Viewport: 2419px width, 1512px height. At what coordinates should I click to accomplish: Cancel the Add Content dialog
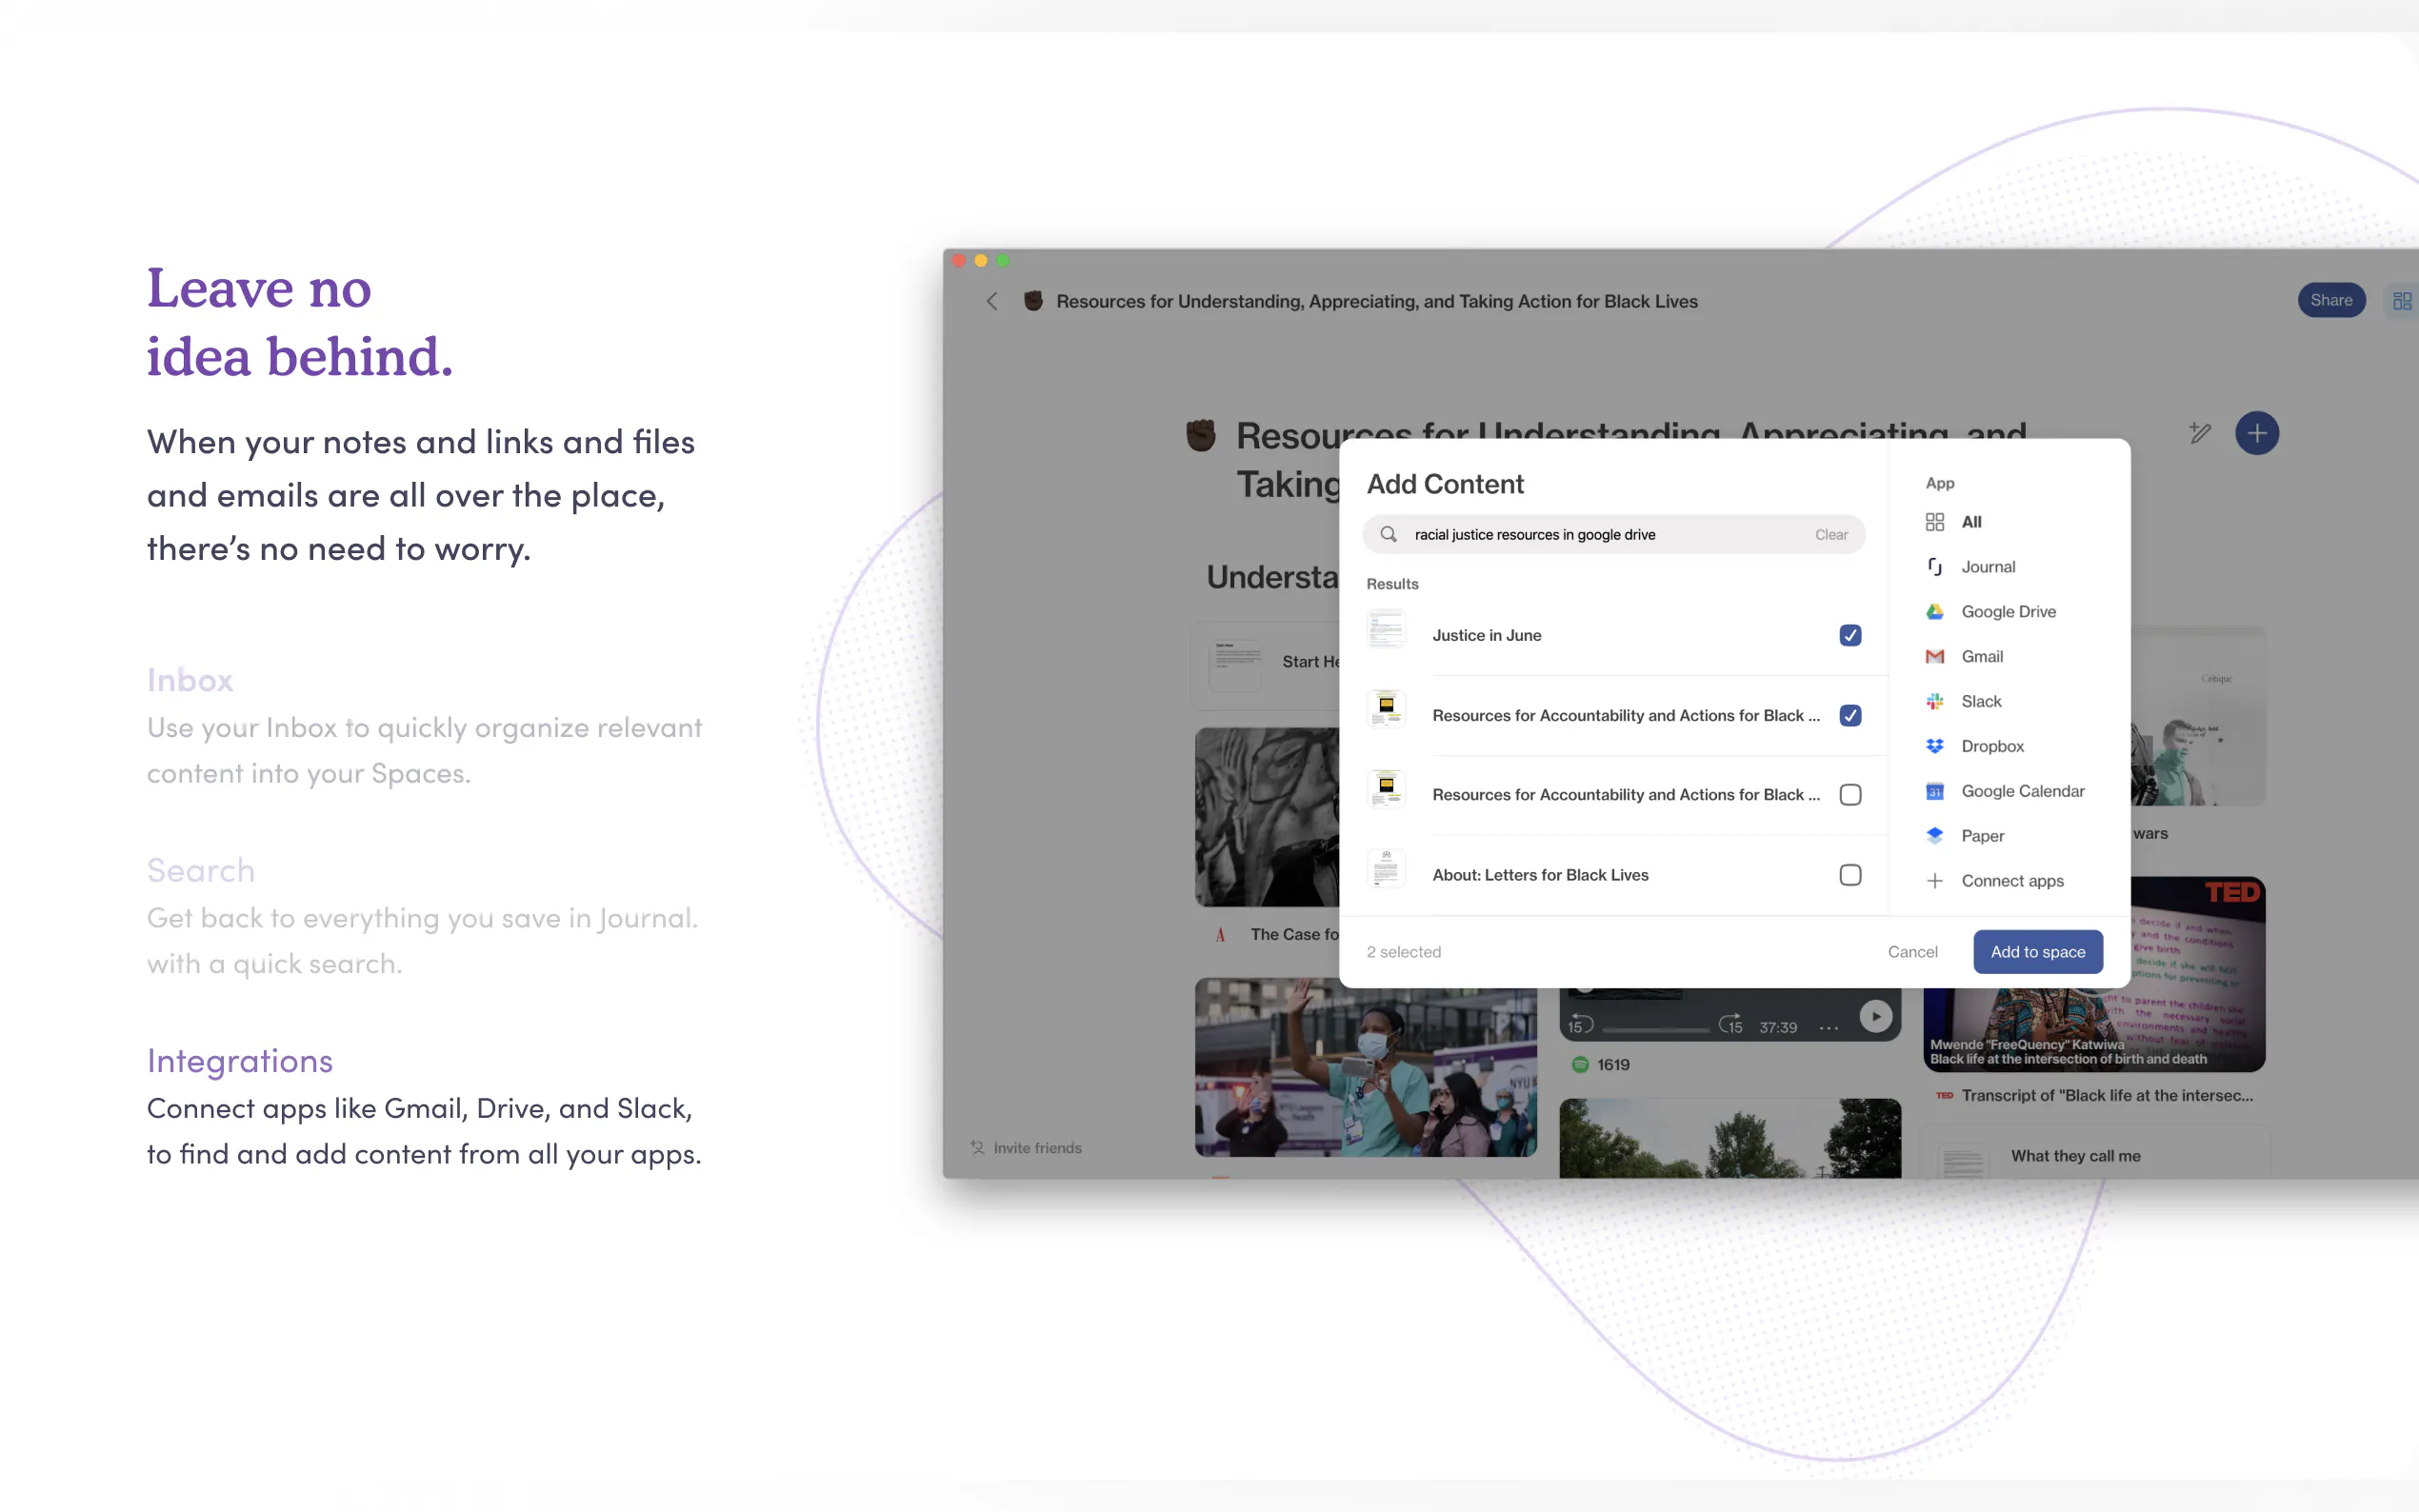click(x=1912, y=952)
